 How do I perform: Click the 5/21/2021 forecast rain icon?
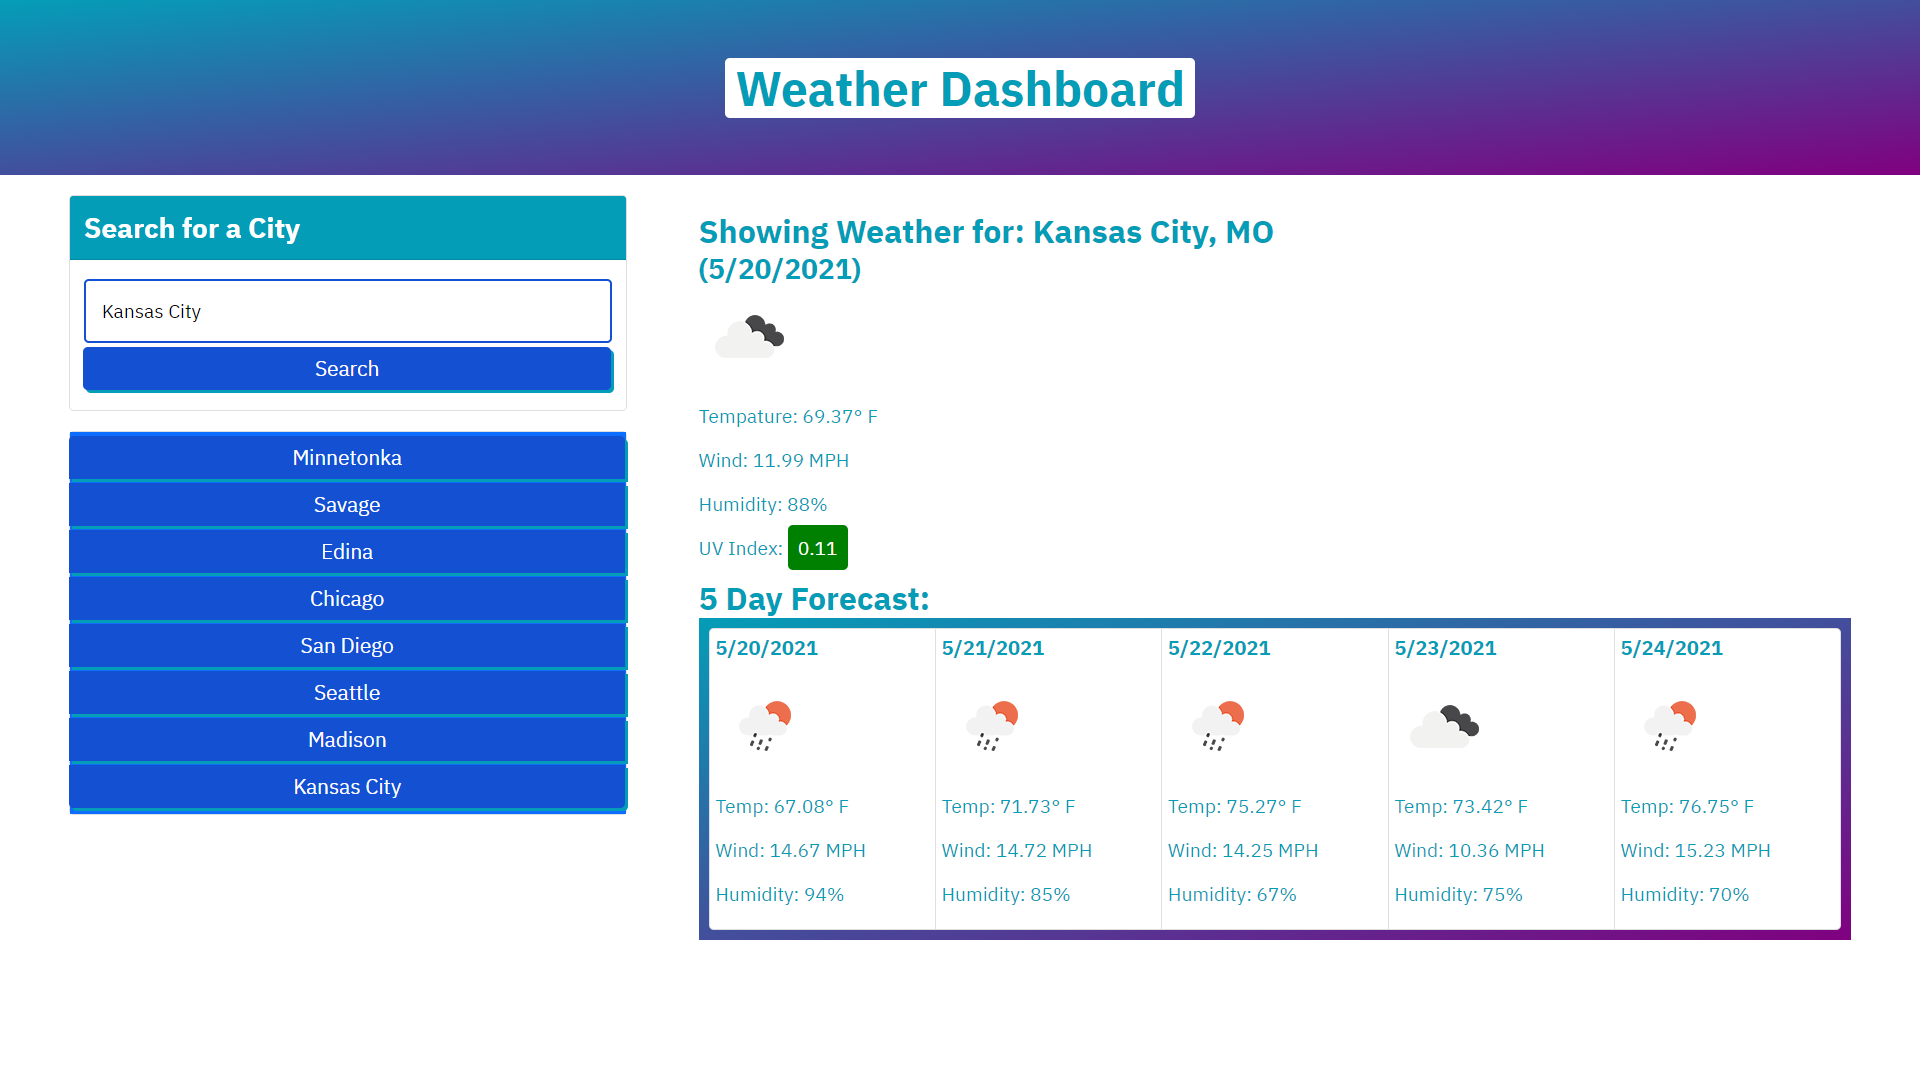[x=991, y=726]
